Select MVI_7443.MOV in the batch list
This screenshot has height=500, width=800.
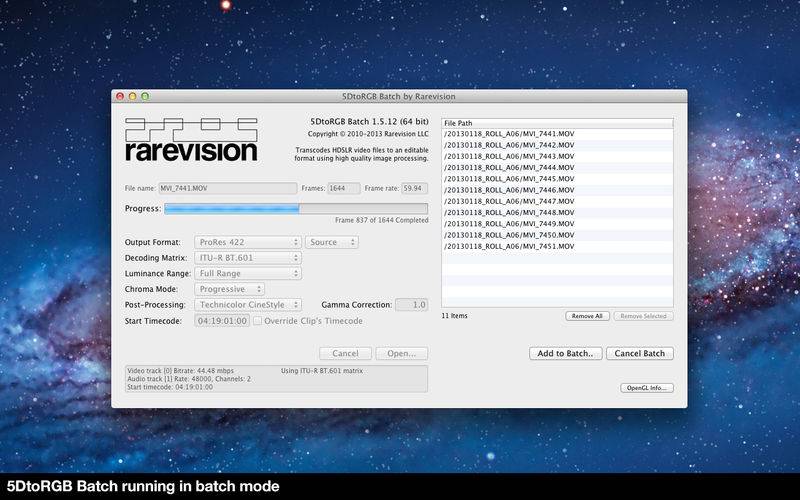pyautogui.click(x=557, y=156)
